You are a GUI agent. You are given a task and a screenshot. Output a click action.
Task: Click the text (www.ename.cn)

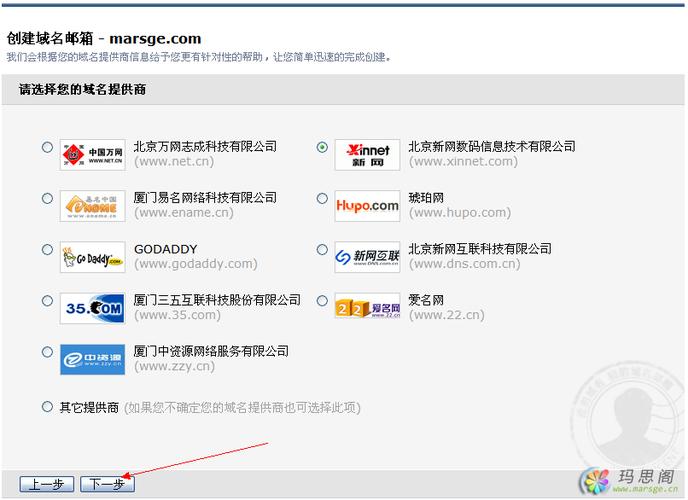[x=184, y=213]
